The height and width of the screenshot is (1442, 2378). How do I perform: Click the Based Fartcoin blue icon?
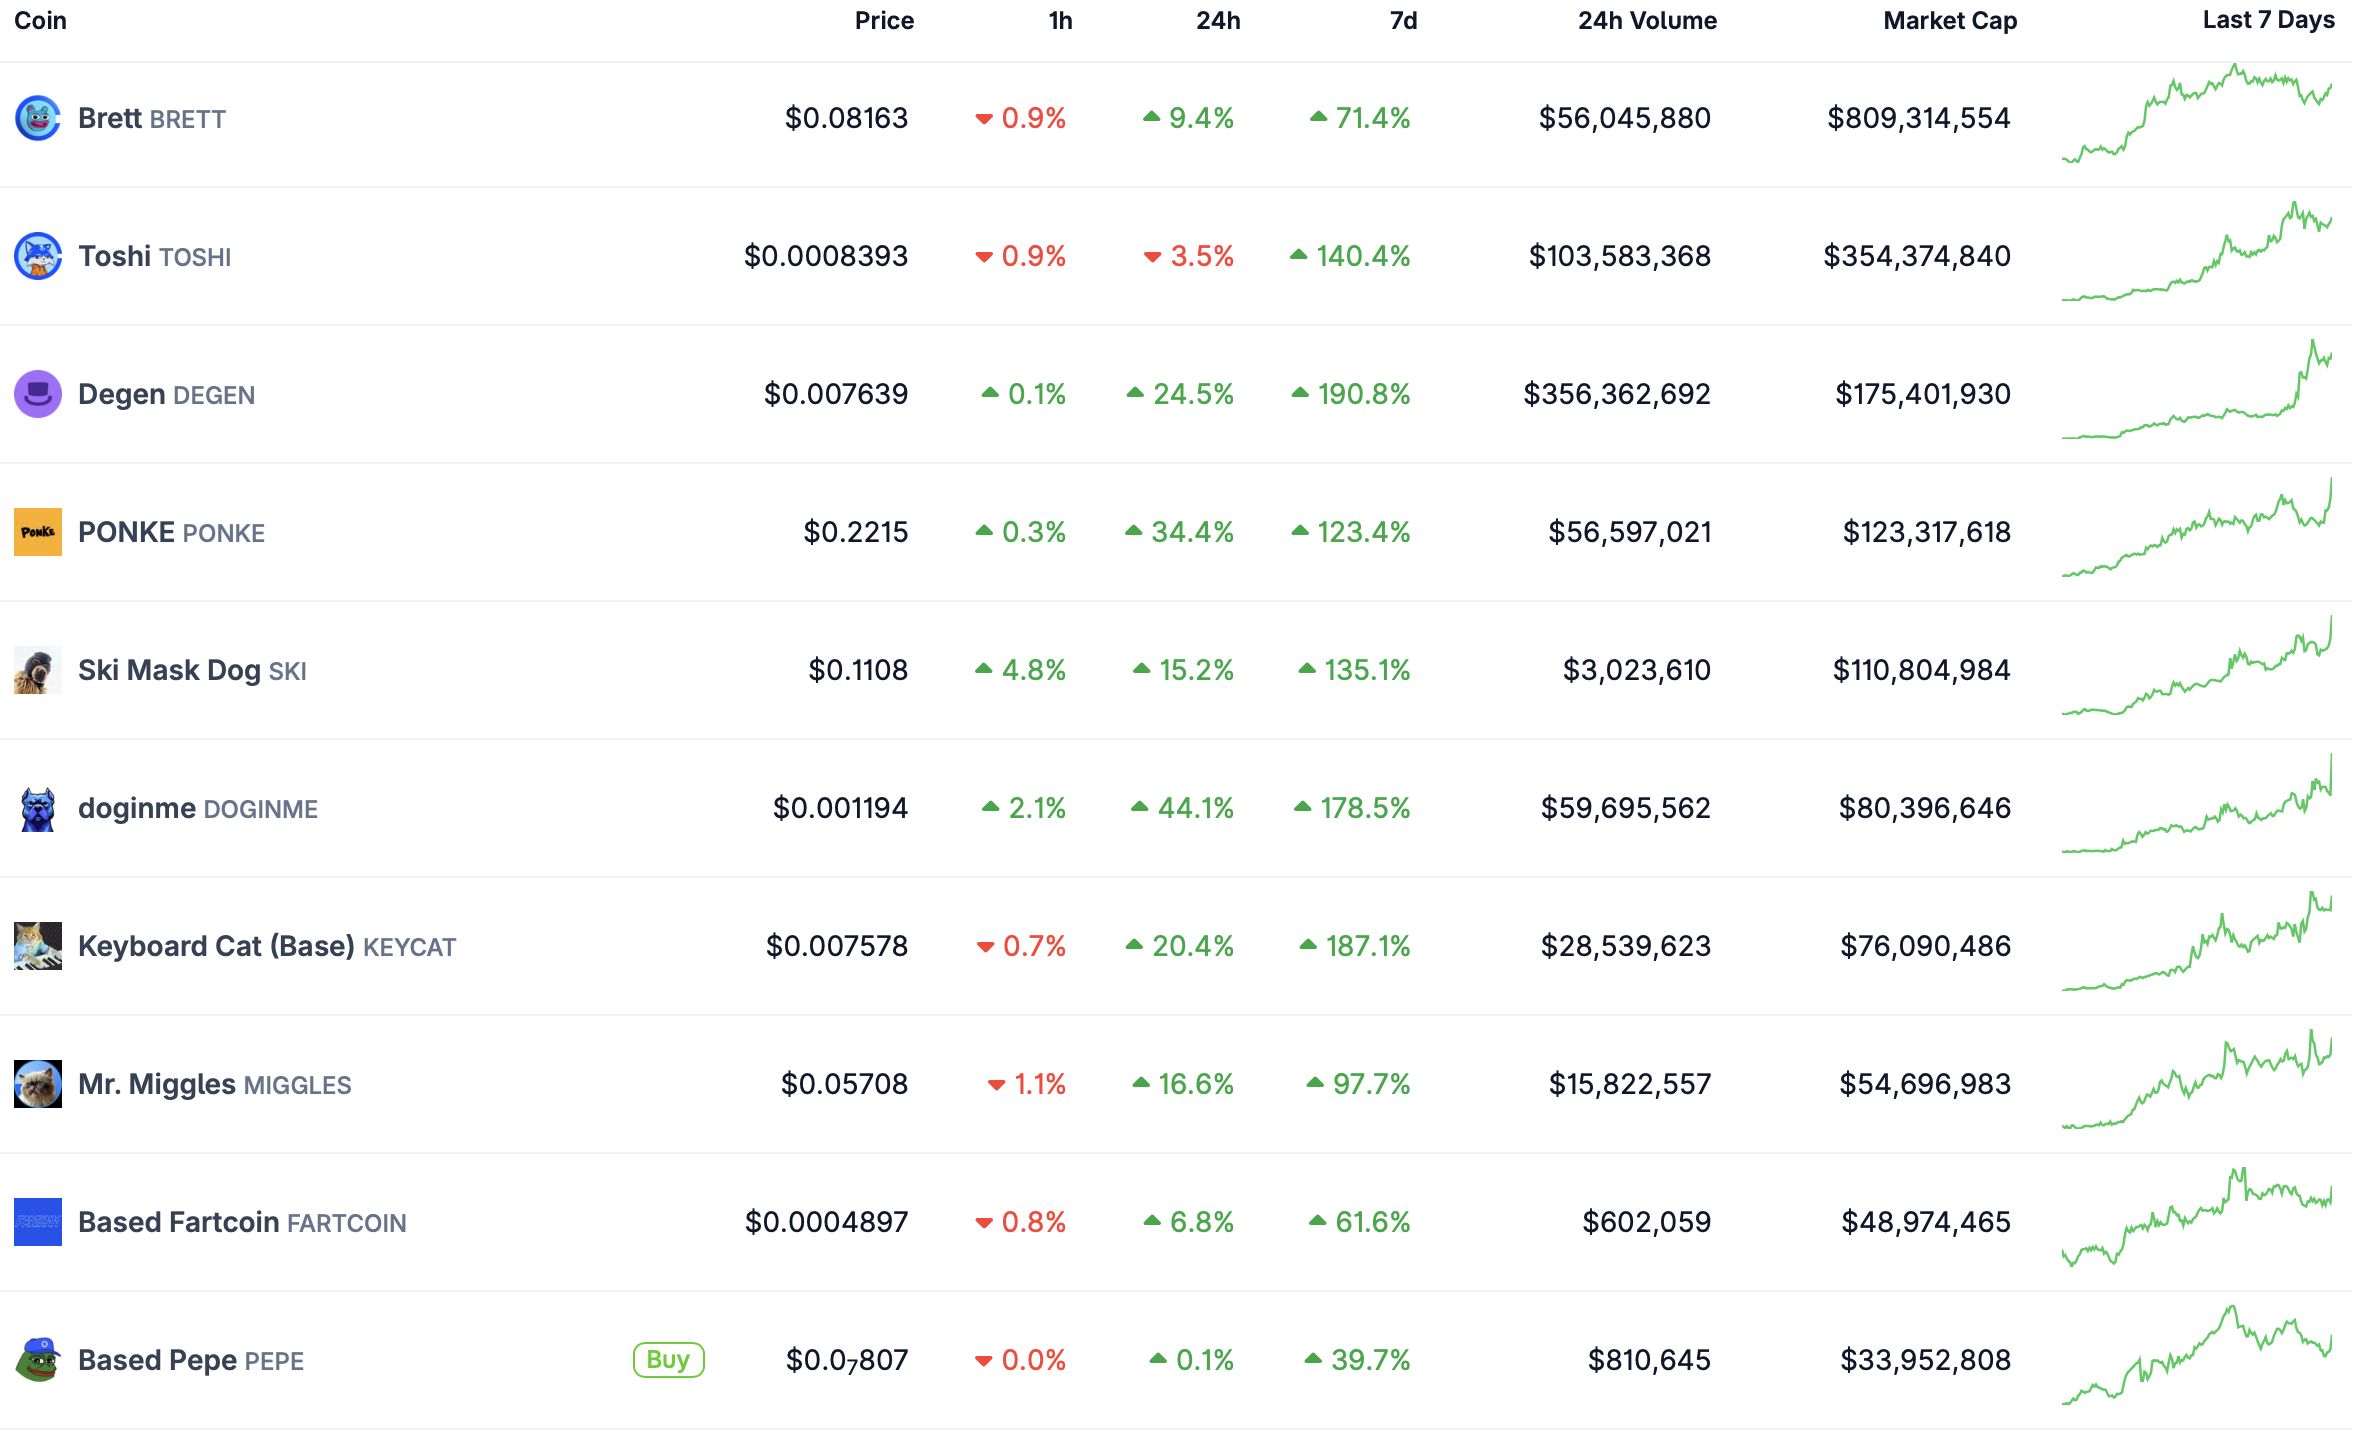pos(38,1223)
